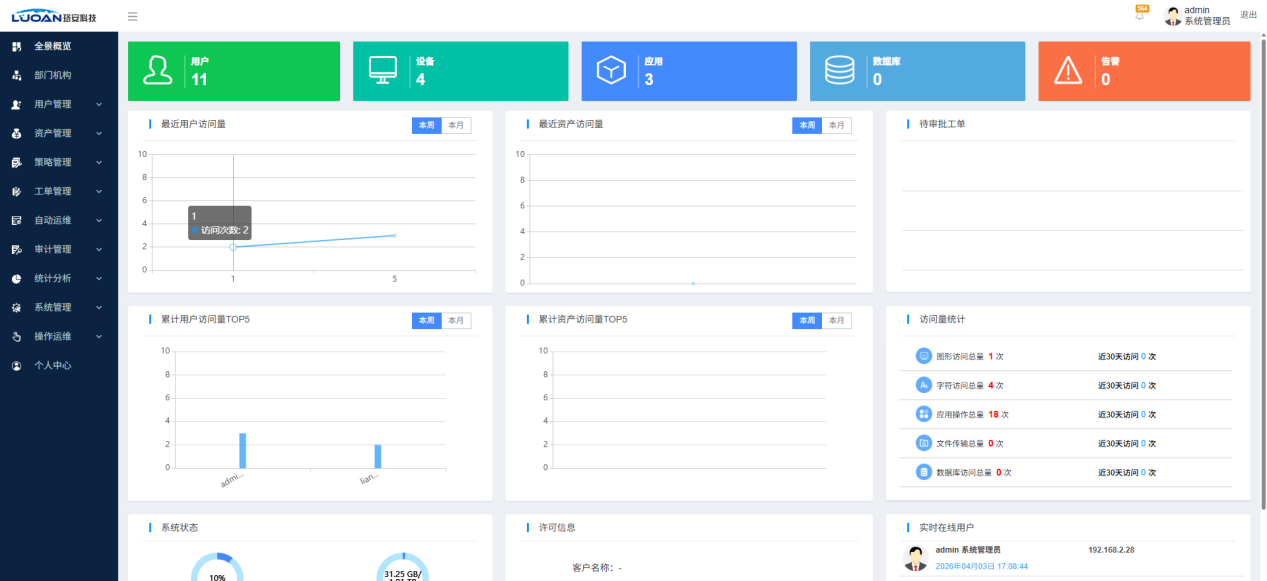
Task: Open 部门机构 menu item
Action: click(59, 75)
